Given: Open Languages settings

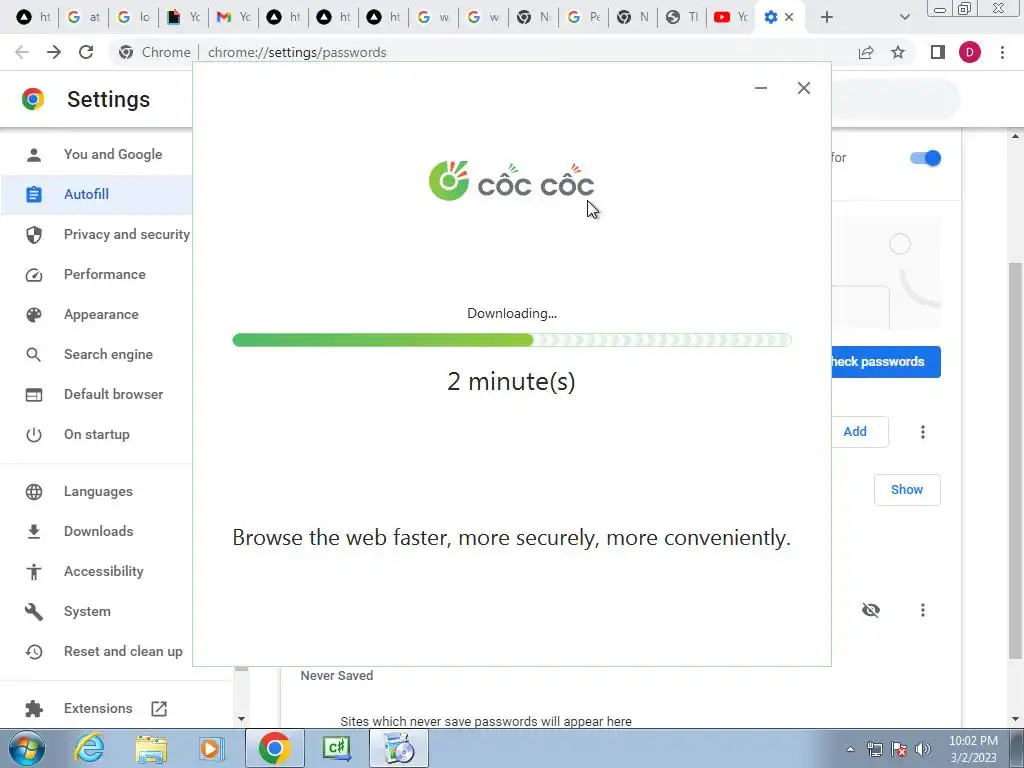Looking at the screenshot, I should pos(98,492).
